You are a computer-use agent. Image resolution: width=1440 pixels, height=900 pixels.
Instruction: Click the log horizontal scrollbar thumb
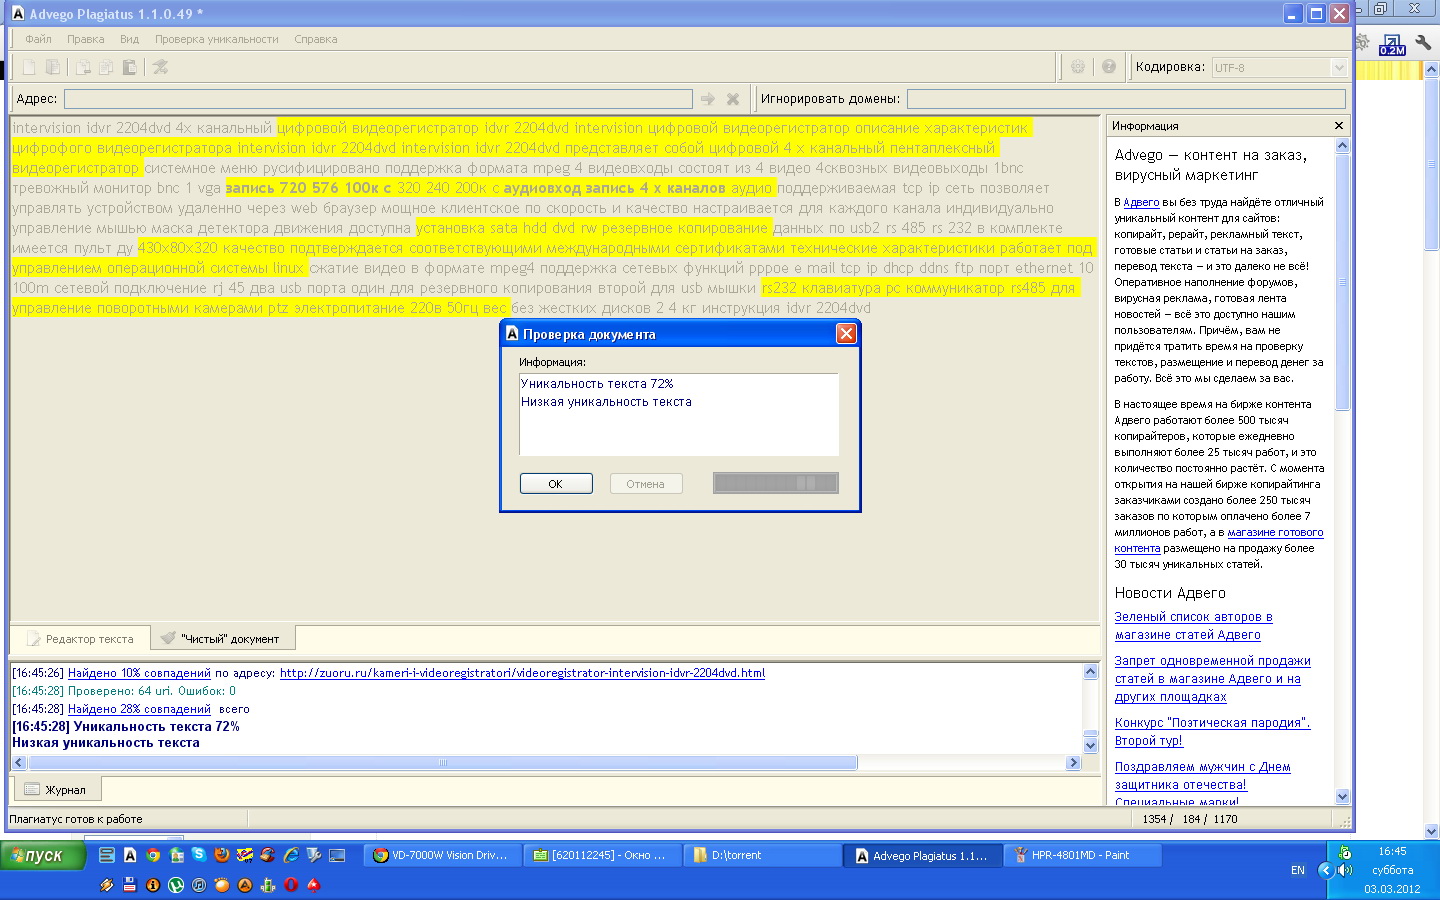tap(442, 763)
